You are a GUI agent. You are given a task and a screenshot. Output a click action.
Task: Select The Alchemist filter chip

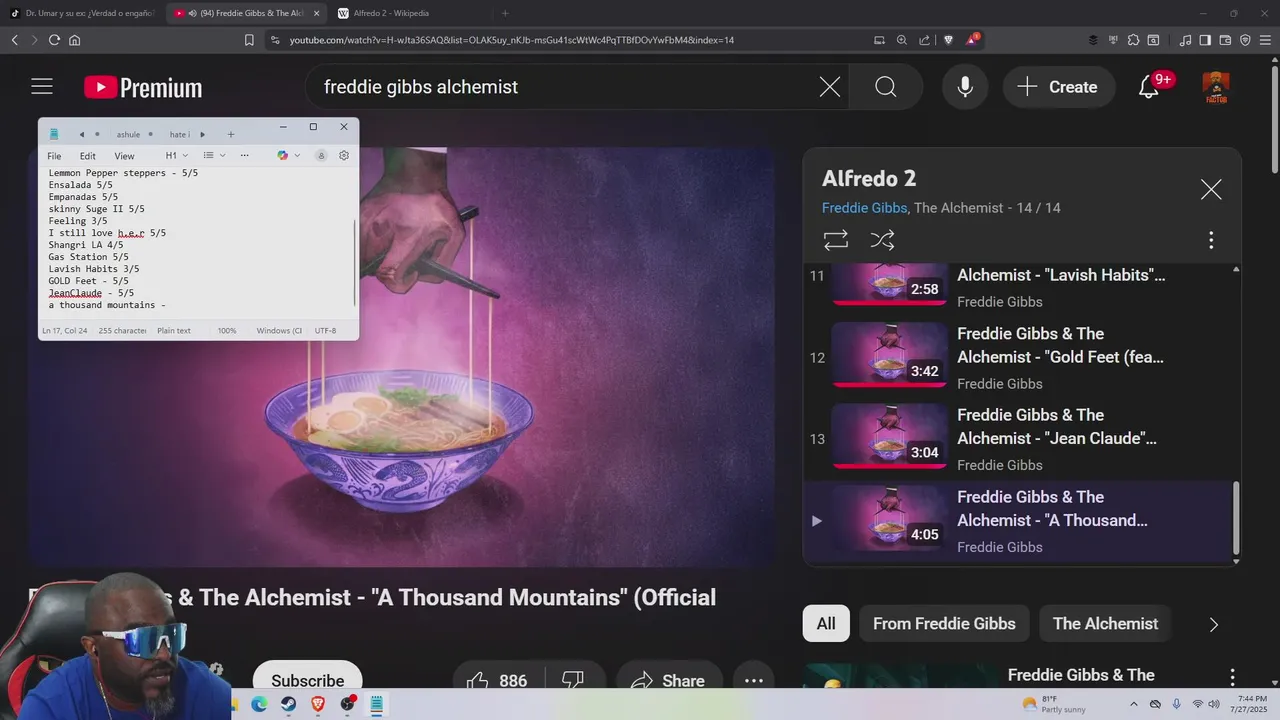(x=1105, y=624)
